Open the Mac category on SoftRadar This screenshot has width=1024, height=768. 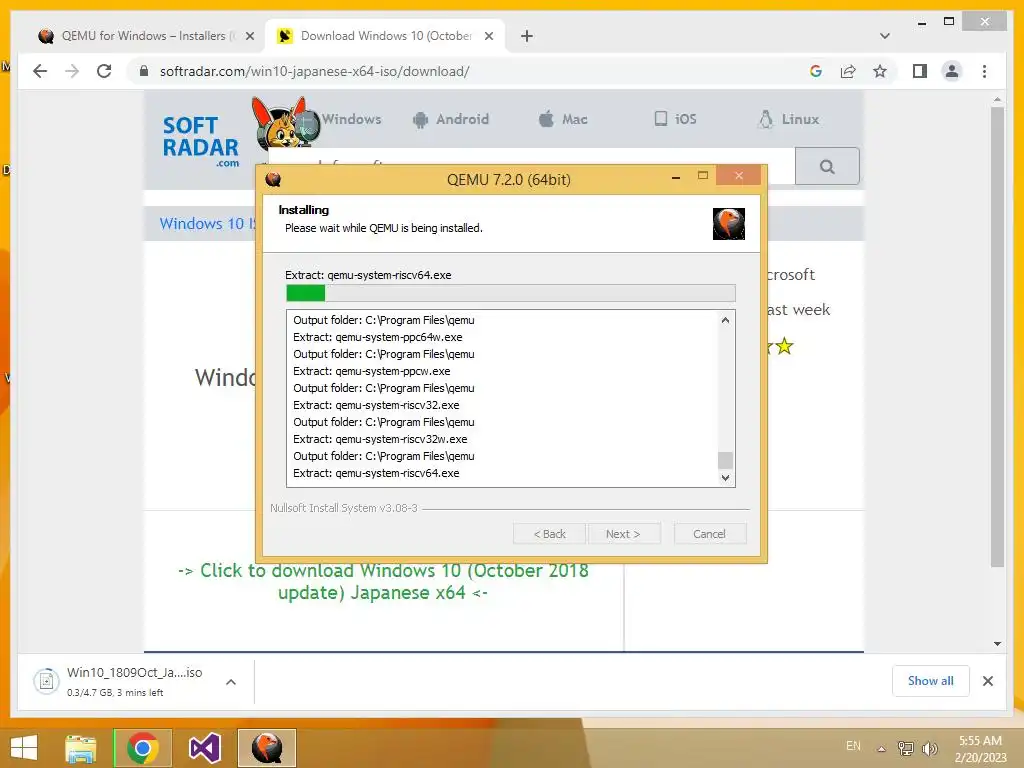coord(563,119)
